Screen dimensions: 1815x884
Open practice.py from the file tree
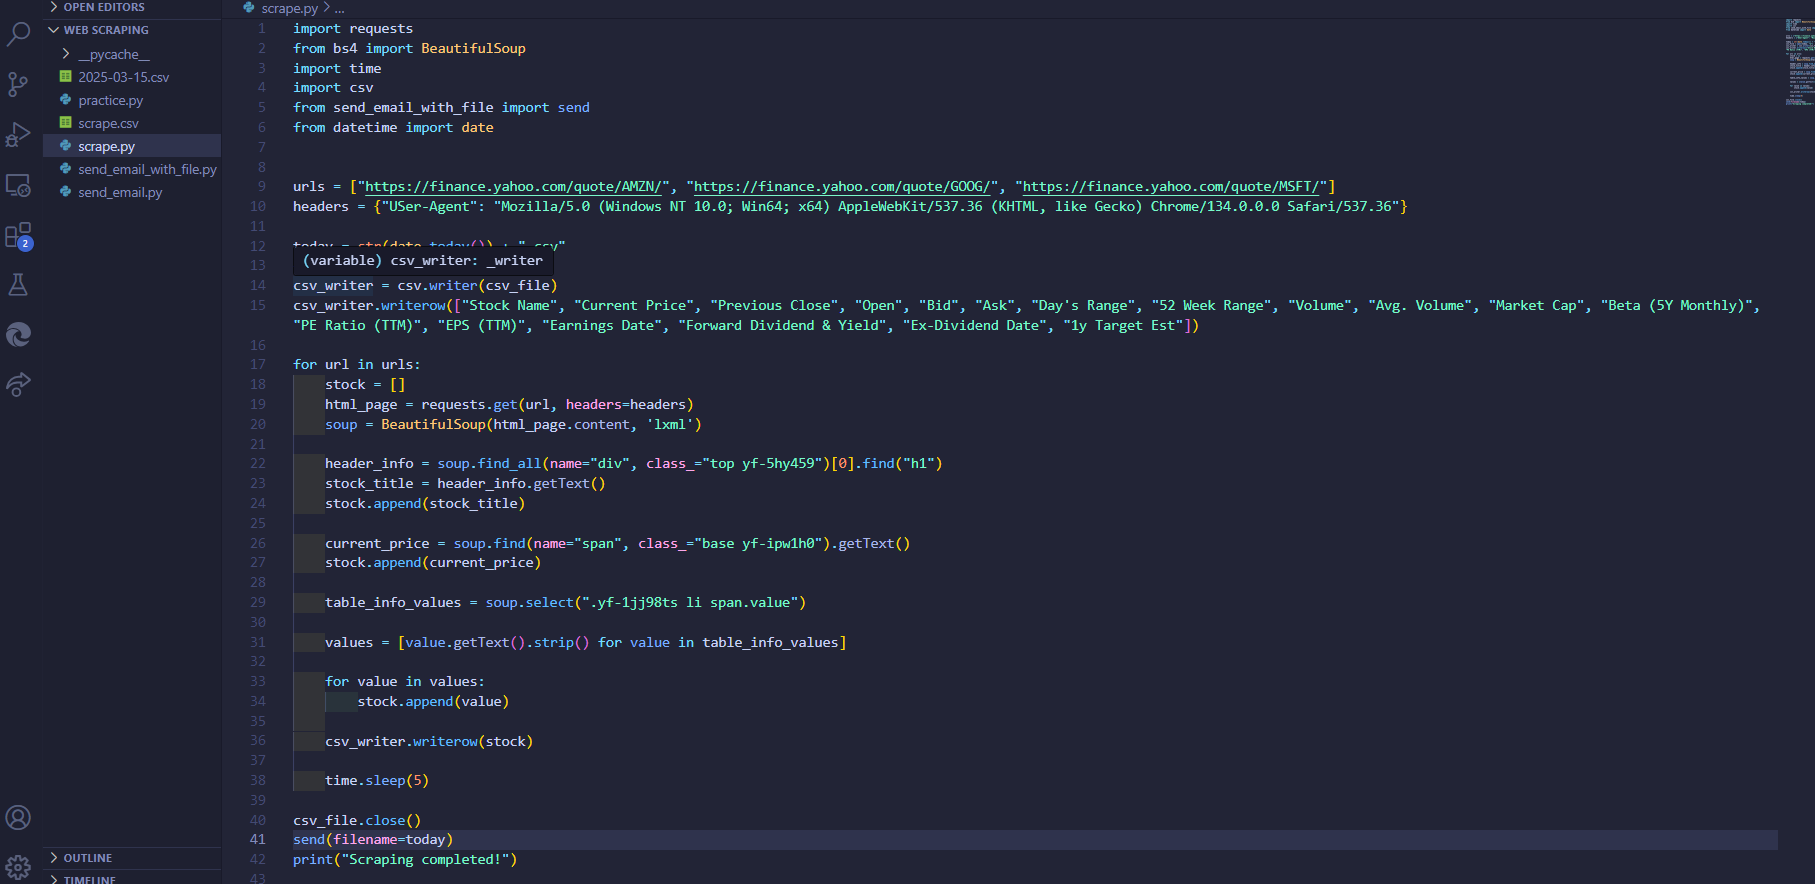pos(110,100)
